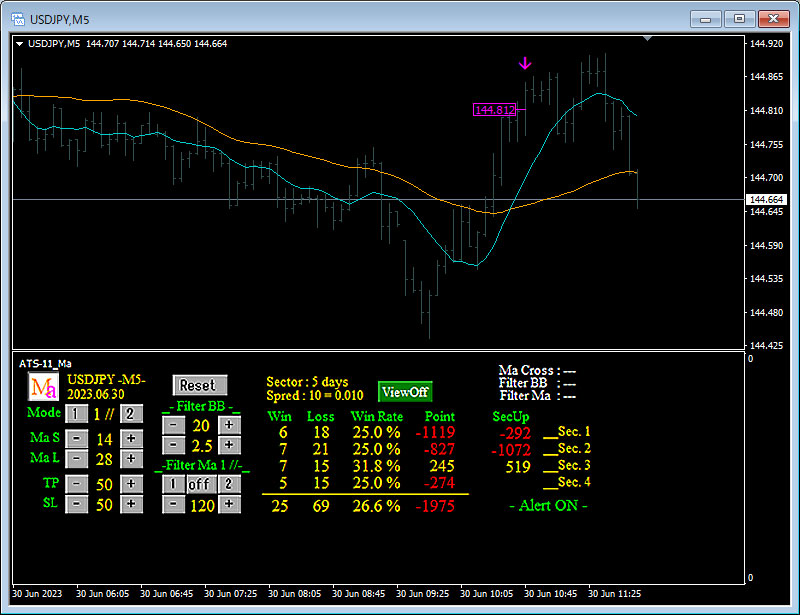
Task: Decrease SL value with minus
Action: coord(77,504)
